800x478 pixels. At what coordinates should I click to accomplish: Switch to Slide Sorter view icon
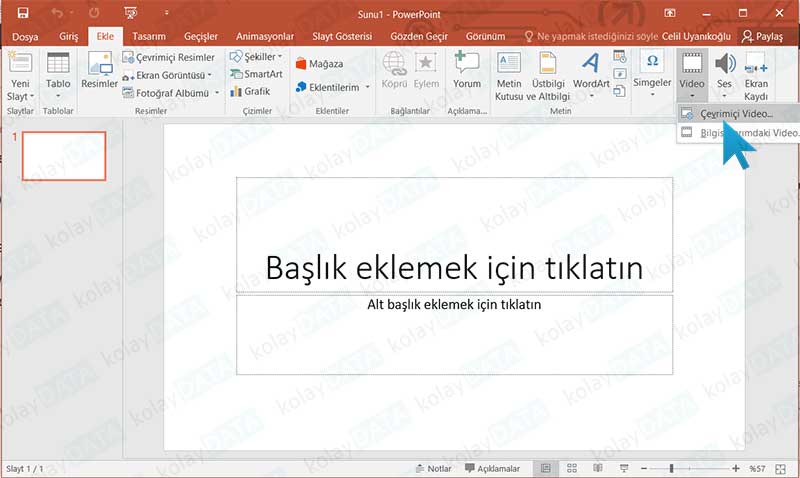click(x=571, y=468)
